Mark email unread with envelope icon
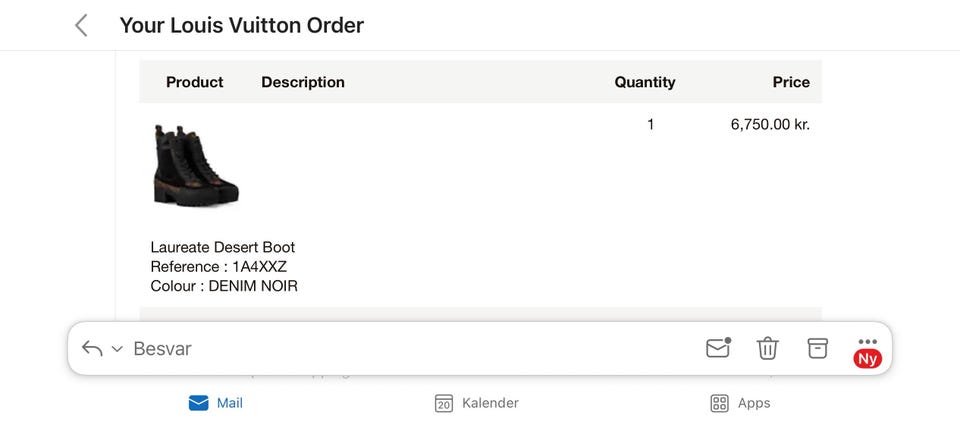Viewport: 960px width, 444px height. tap(718, 348)
